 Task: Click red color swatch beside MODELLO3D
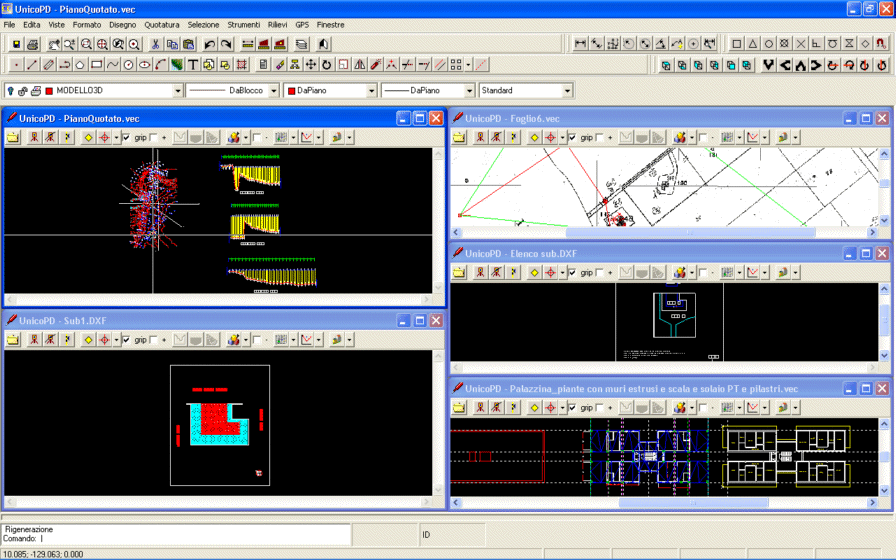click(49, 91)
